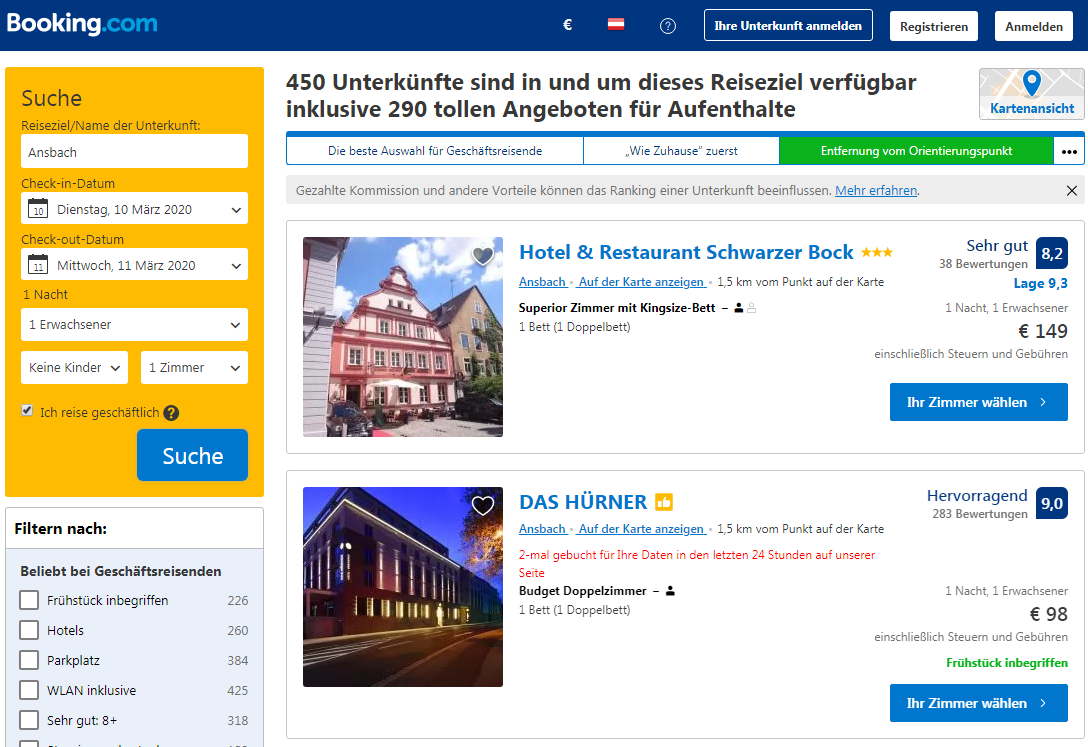1088x747 pixels.
Task: Click '38 Bewertungen' review count
Action: (983, 264)
